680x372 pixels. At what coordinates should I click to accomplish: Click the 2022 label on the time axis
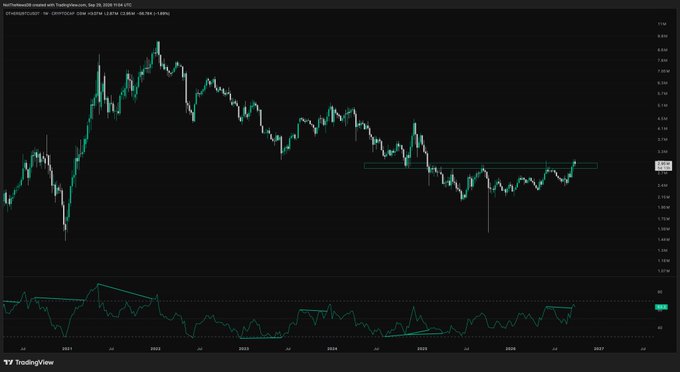(x=155, y=349)
